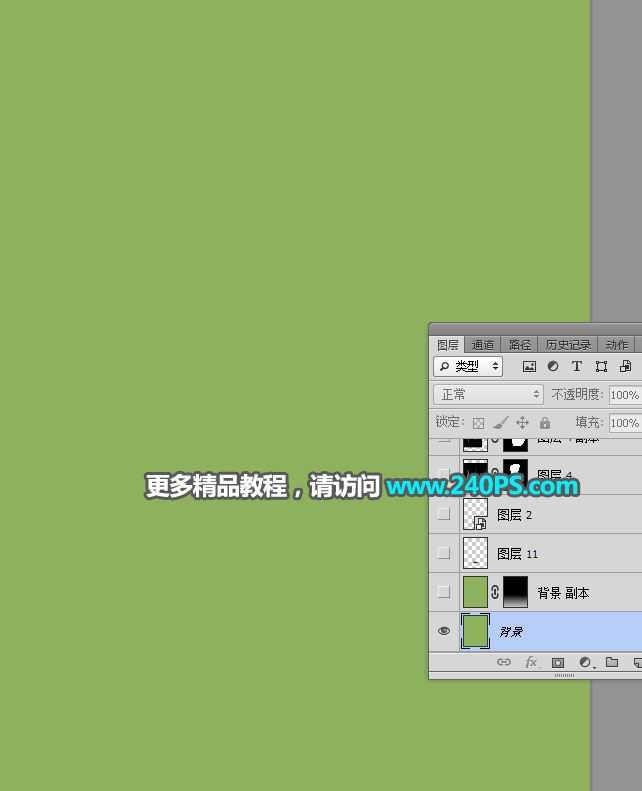Screen dimensions: 642x791
Task: Click the lock transparent pixels icon
Action: [x=478, y=423]
